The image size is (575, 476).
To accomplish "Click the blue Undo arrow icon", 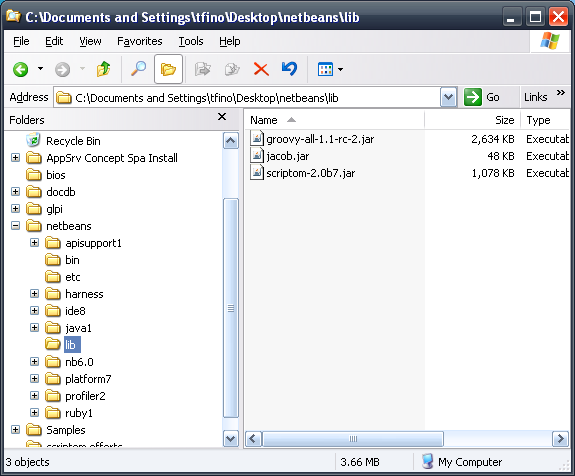I will 289,69.
